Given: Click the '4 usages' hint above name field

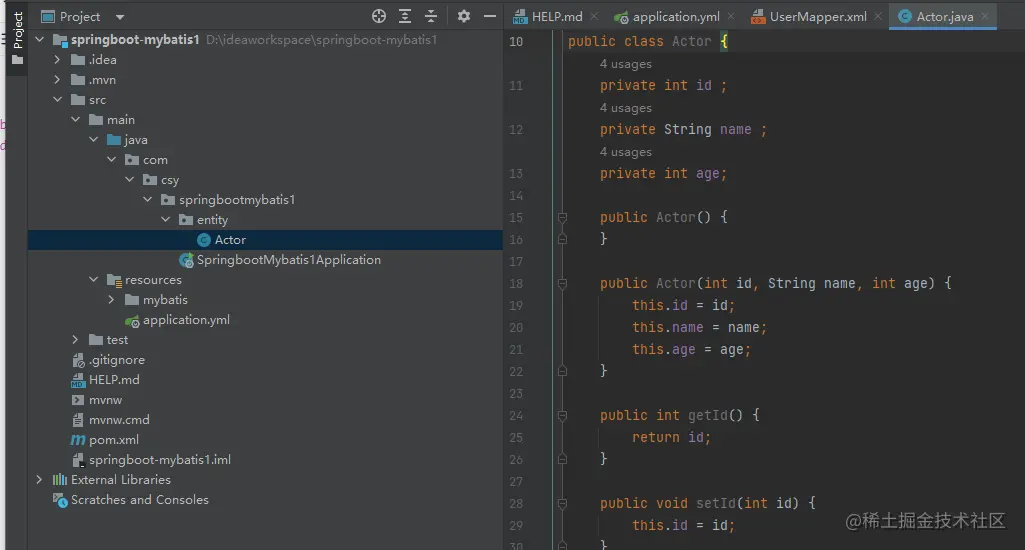Looking at the screenshot, I should pos(626,108).
